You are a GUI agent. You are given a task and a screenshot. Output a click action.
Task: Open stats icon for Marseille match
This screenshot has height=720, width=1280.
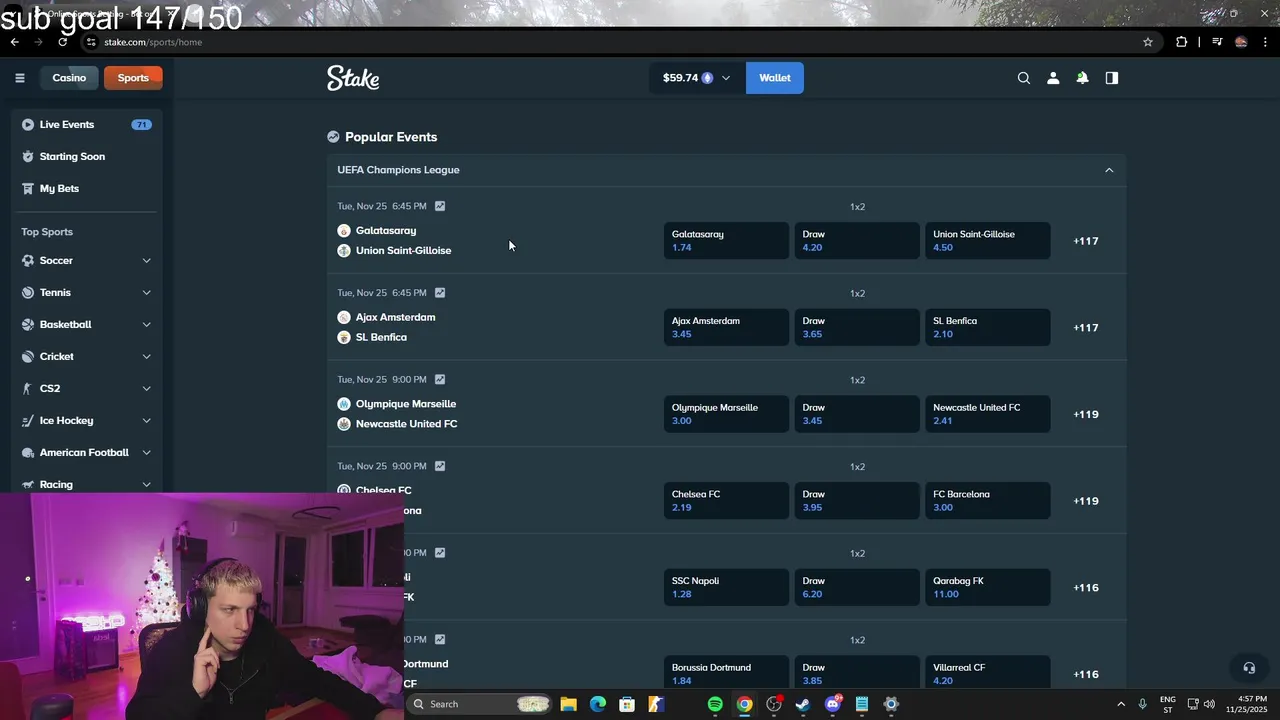click(x=440, y=380)
